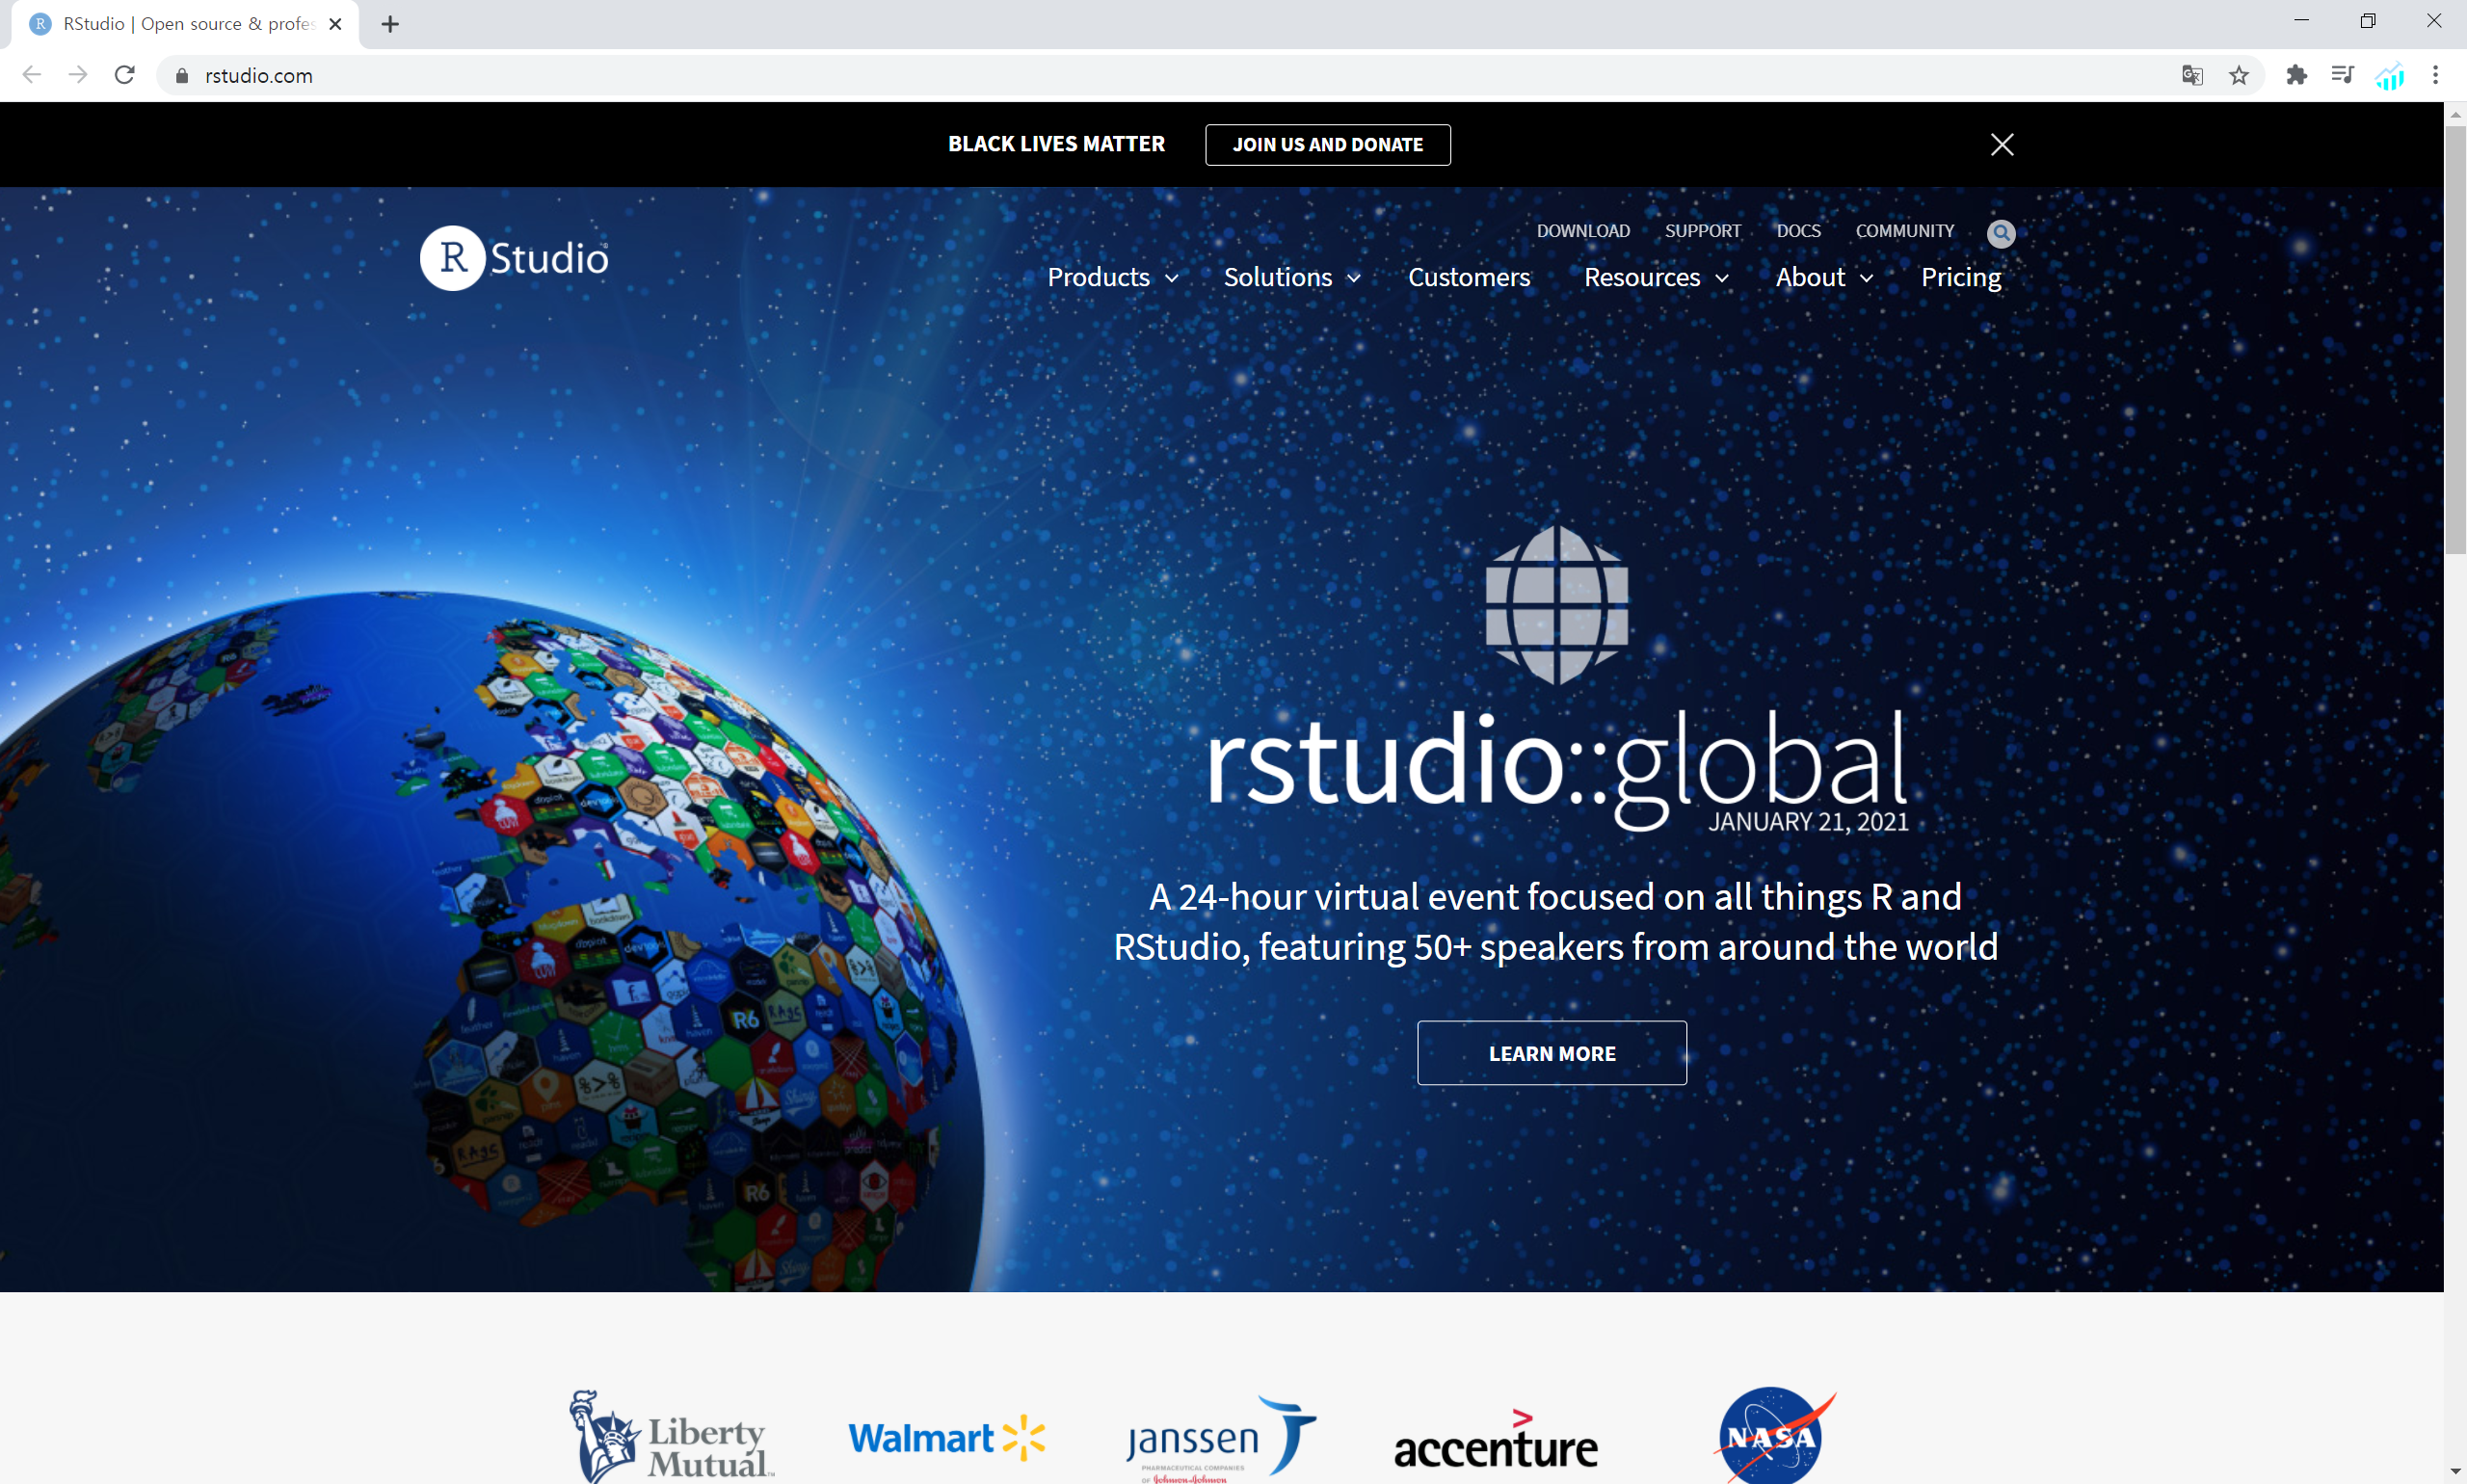2467x1484 pixels.
Task: Click the RStudio logo
Action: click(514, 258)
